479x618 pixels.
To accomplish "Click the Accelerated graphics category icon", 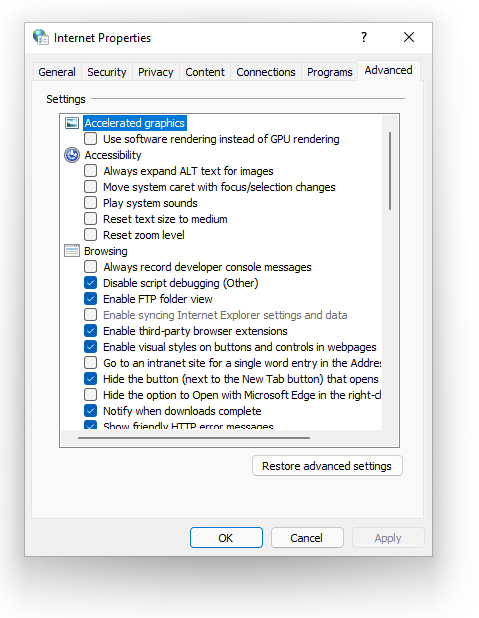I will 72,123.
